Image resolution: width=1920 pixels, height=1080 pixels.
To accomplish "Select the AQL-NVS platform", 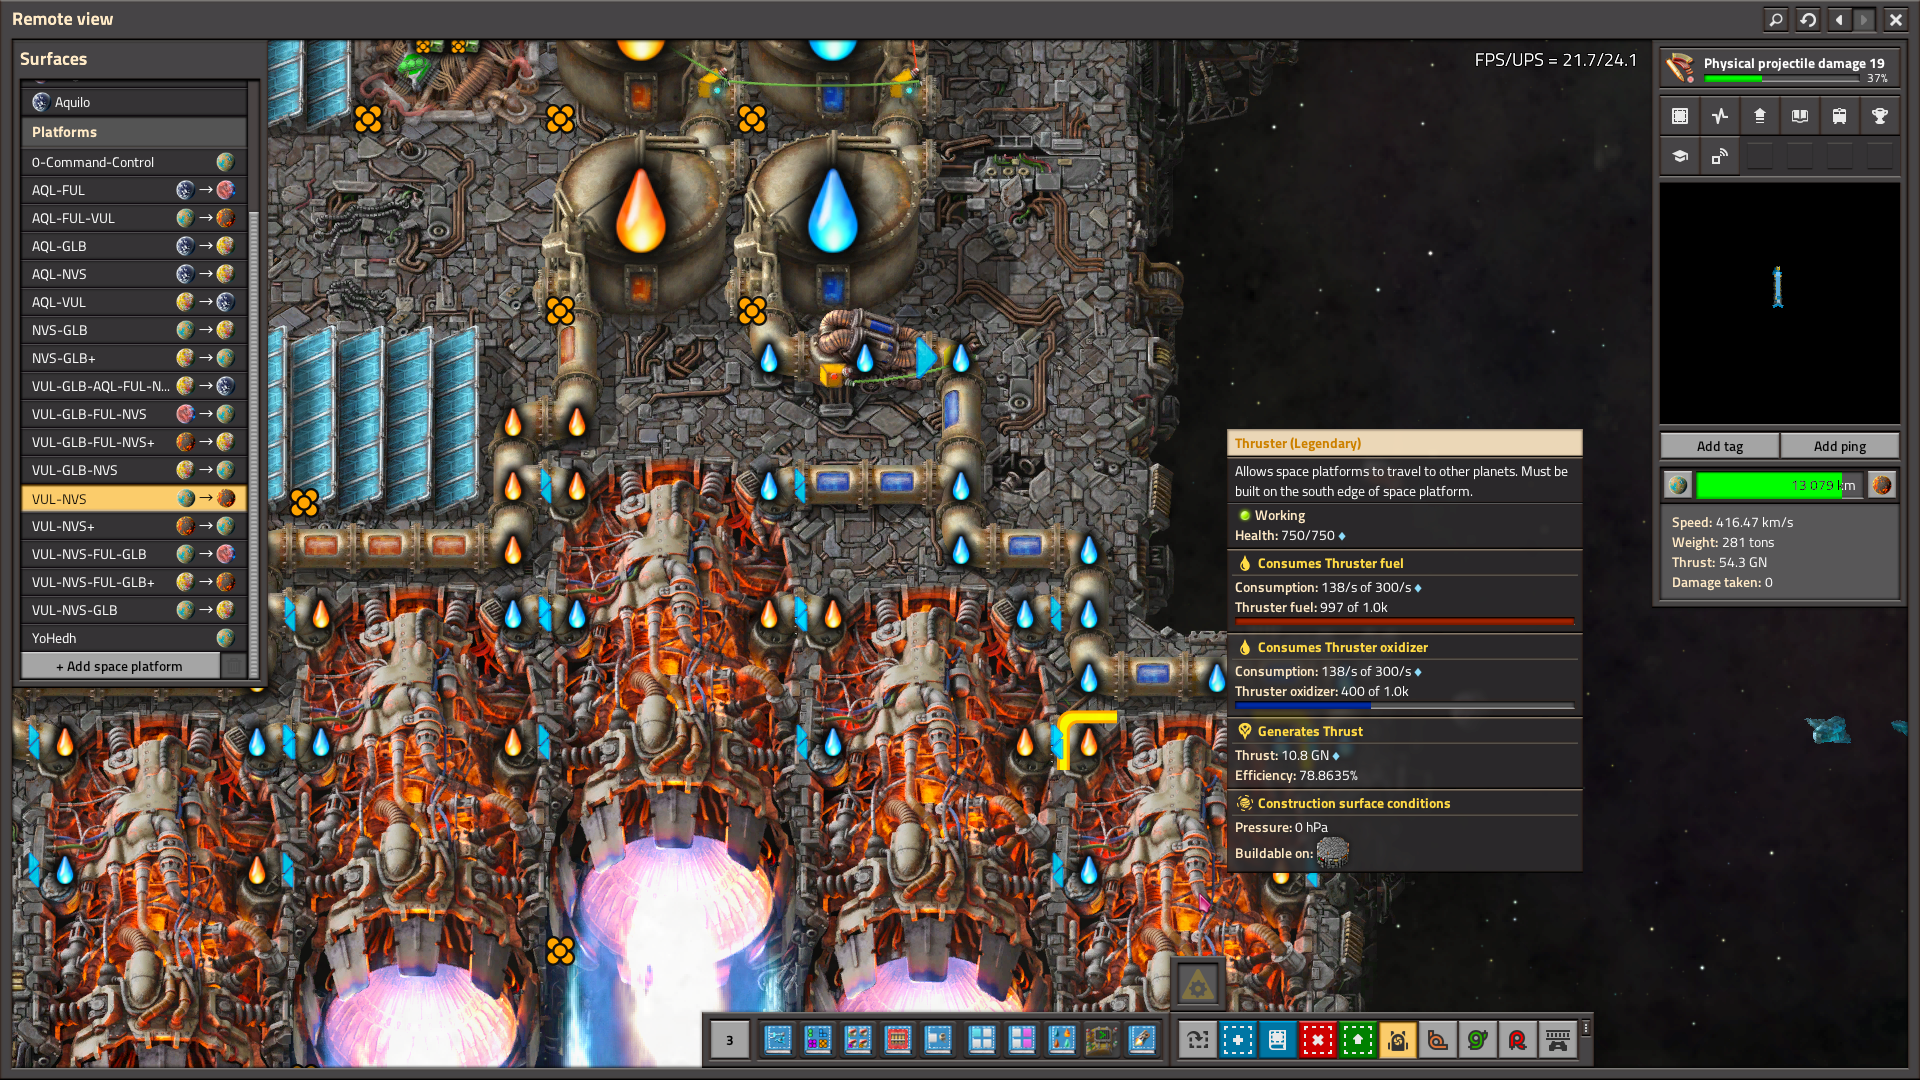I will (134, 274).
